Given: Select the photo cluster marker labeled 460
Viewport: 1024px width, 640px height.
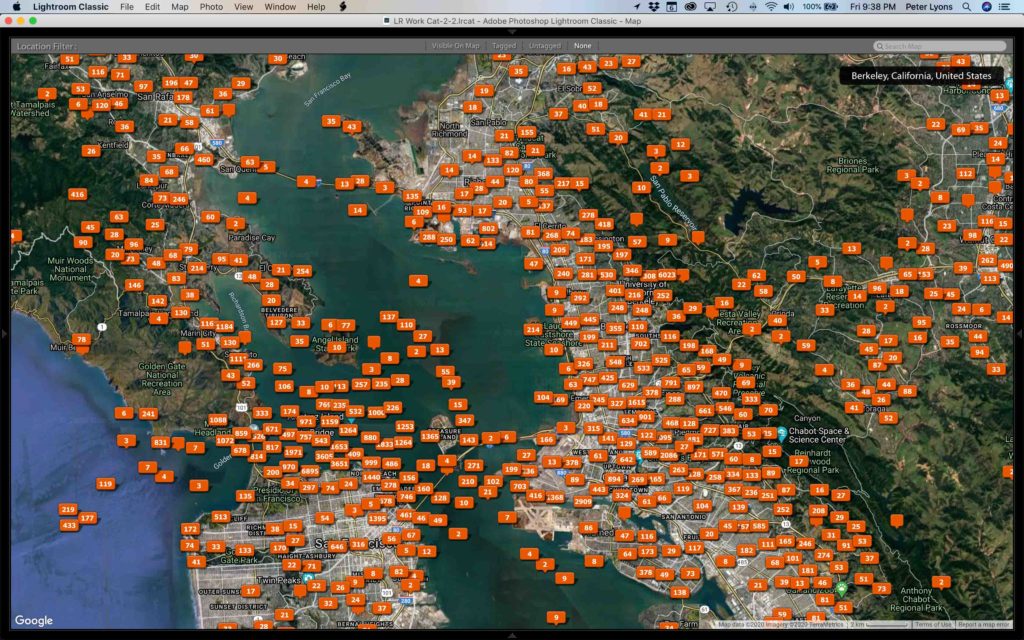Looking at the screenshot, I should [x=204, y=159].
